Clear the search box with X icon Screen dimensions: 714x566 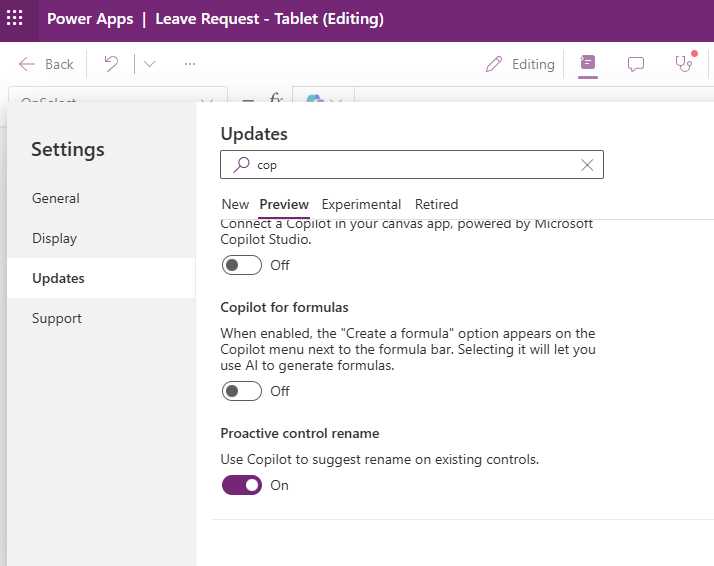click(x=587, y=165)
